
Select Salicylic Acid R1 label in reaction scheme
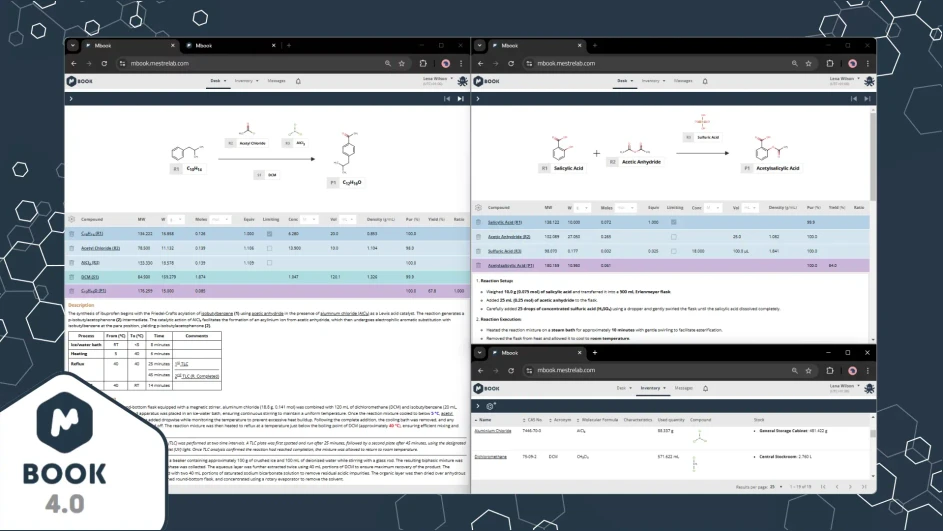(563, 168)
